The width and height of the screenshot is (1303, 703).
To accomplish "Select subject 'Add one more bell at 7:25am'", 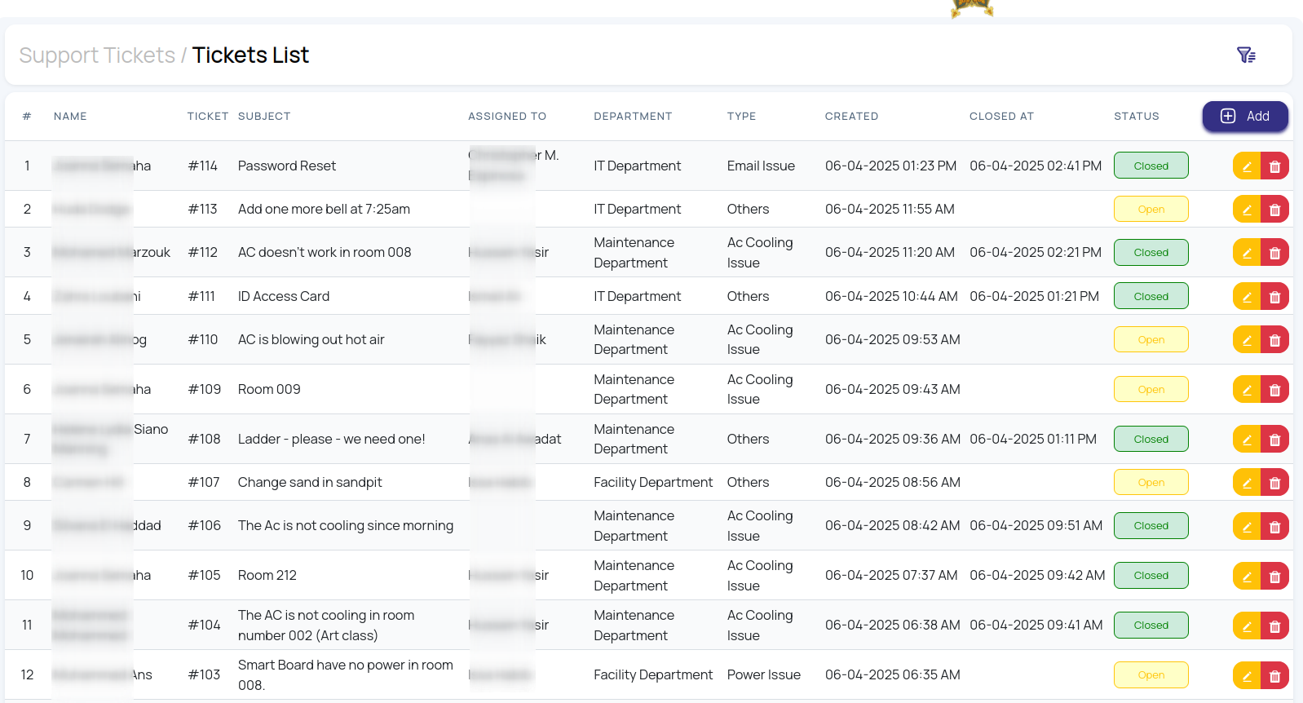I will 324,209.
